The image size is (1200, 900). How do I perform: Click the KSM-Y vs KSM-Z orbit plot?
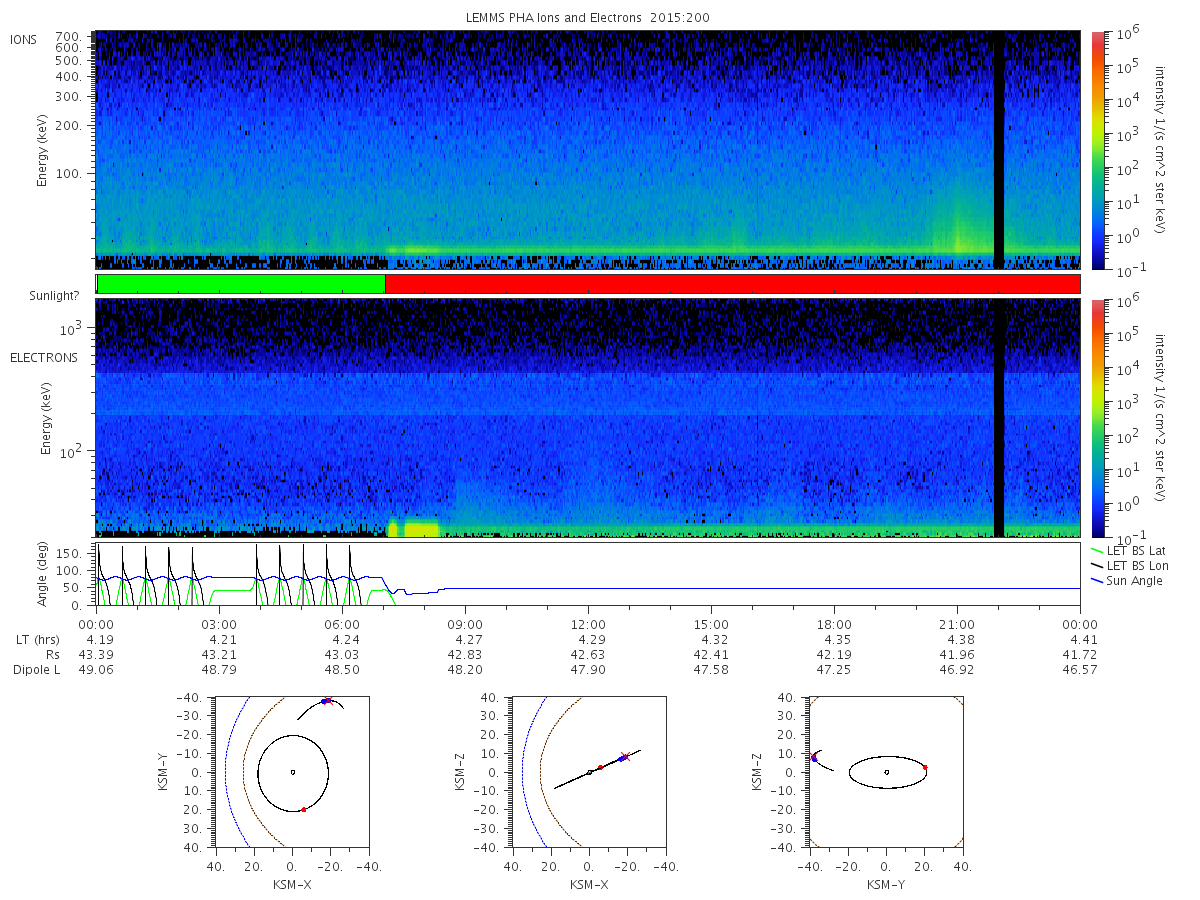pyautogui.click(x=885, y=772)
